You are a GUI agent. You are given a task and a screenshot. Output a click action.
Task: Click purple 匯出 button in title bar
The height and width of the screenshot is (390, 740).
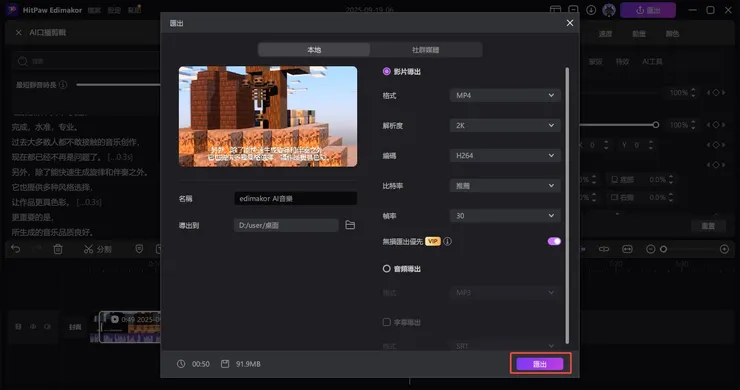click(x=648, y=10)
